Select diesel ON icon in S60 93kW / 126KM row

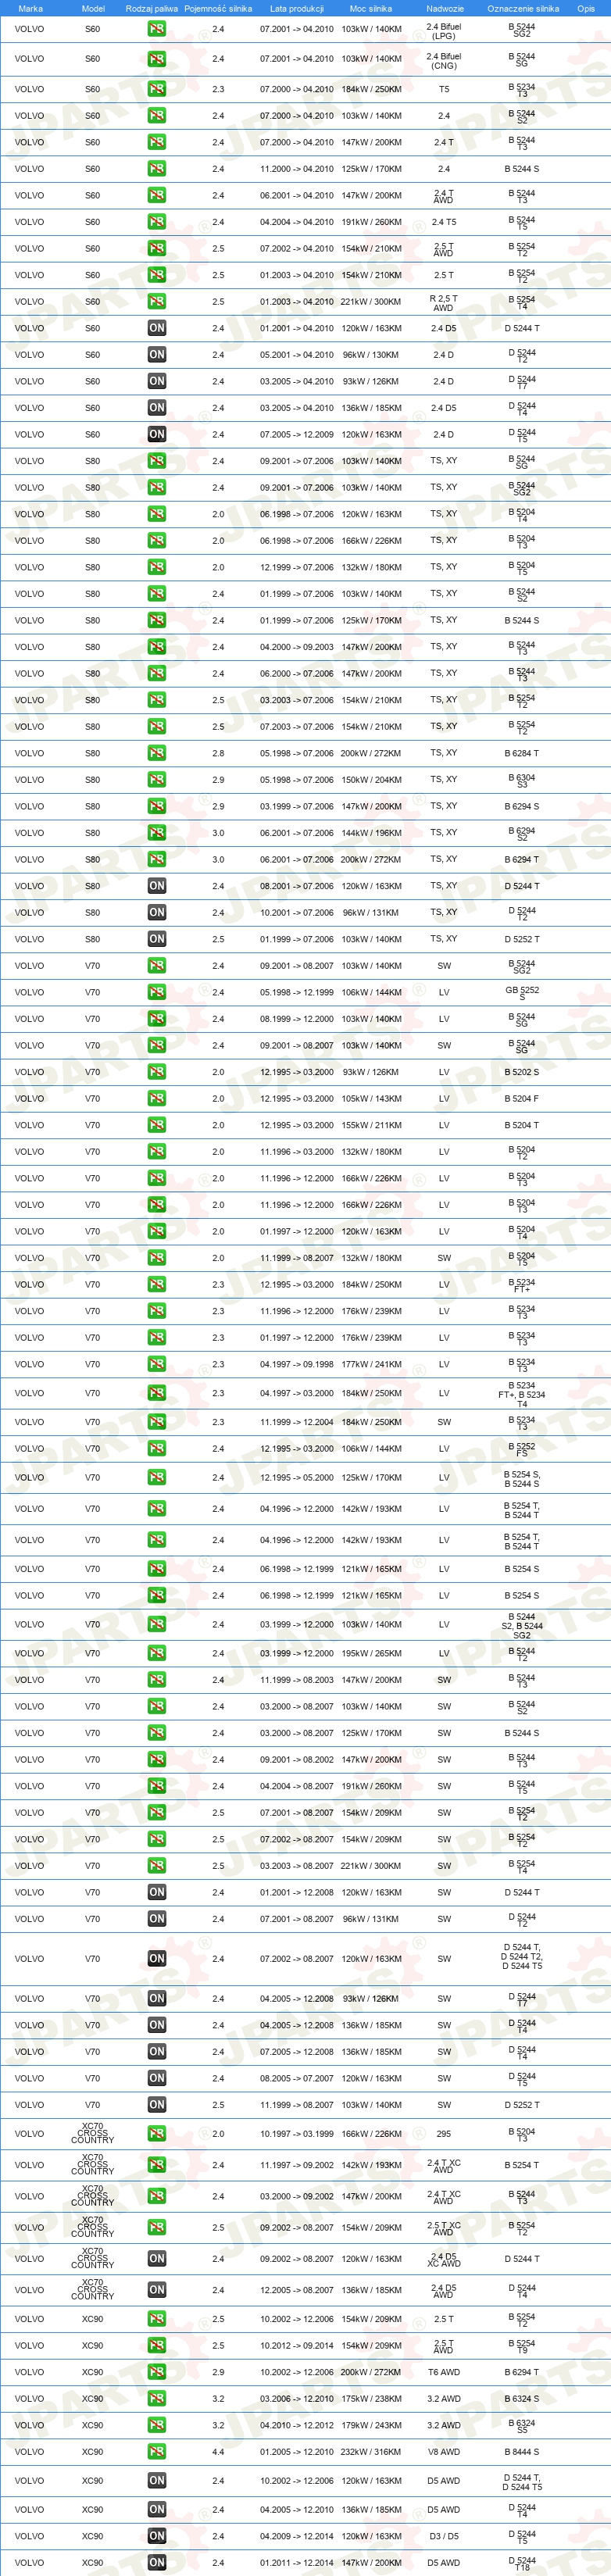[157, 381]
